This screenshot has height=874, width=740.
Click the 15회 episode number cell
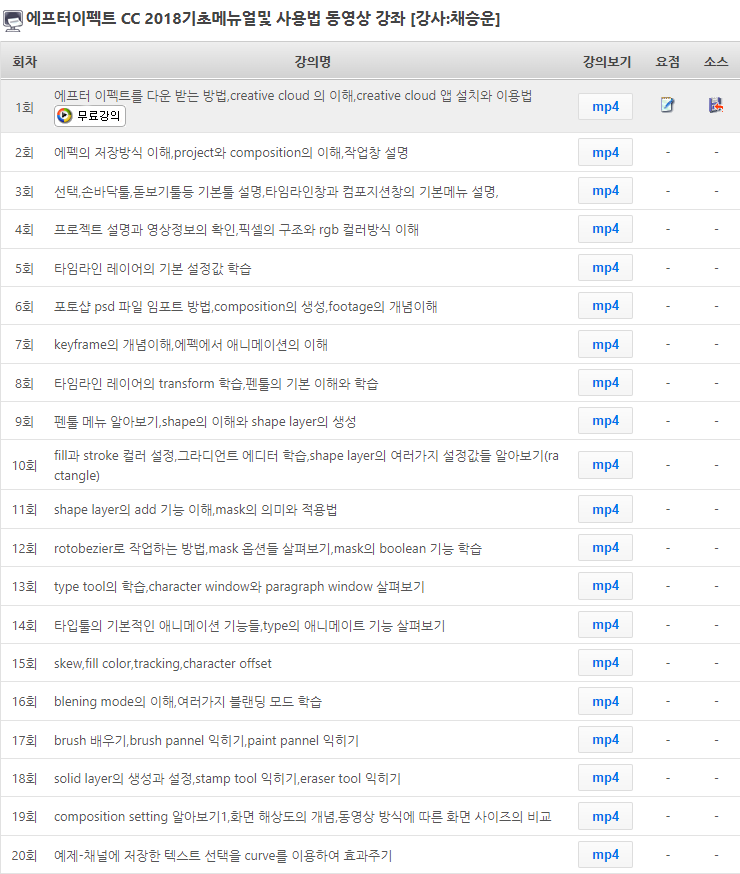(x=25, y=664)
